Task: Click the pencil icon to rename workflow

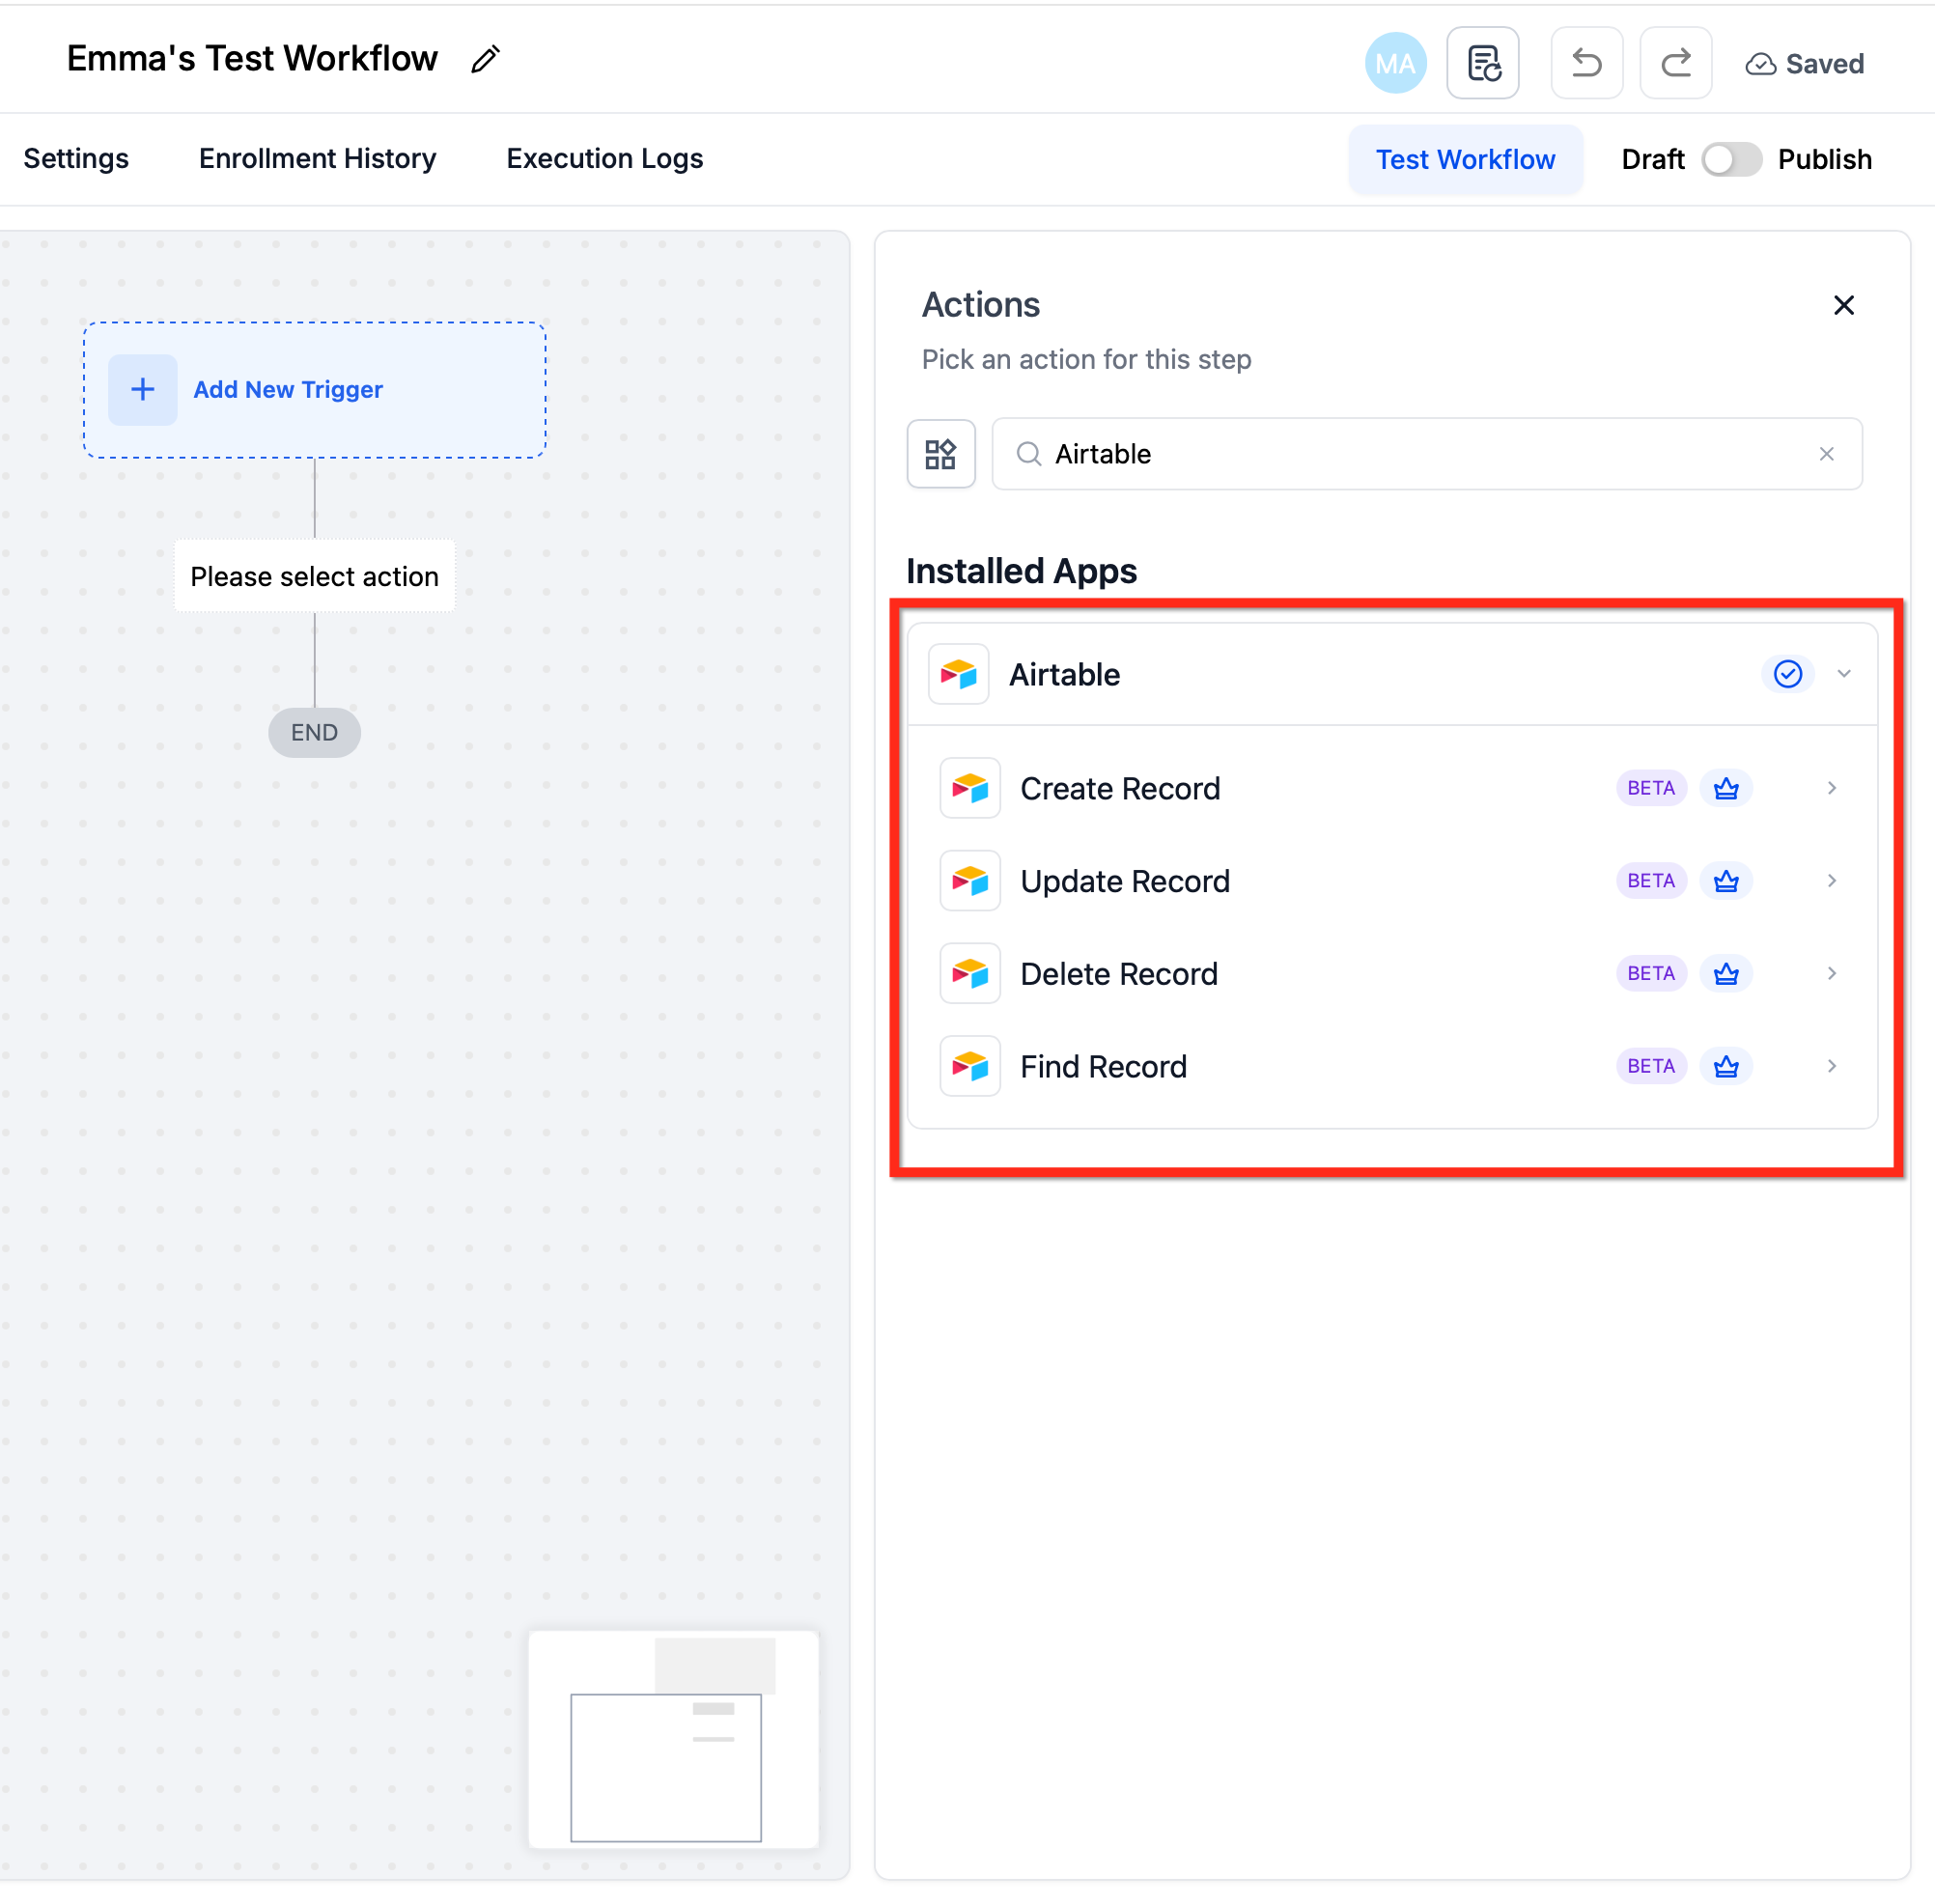Action: point(485,60)
